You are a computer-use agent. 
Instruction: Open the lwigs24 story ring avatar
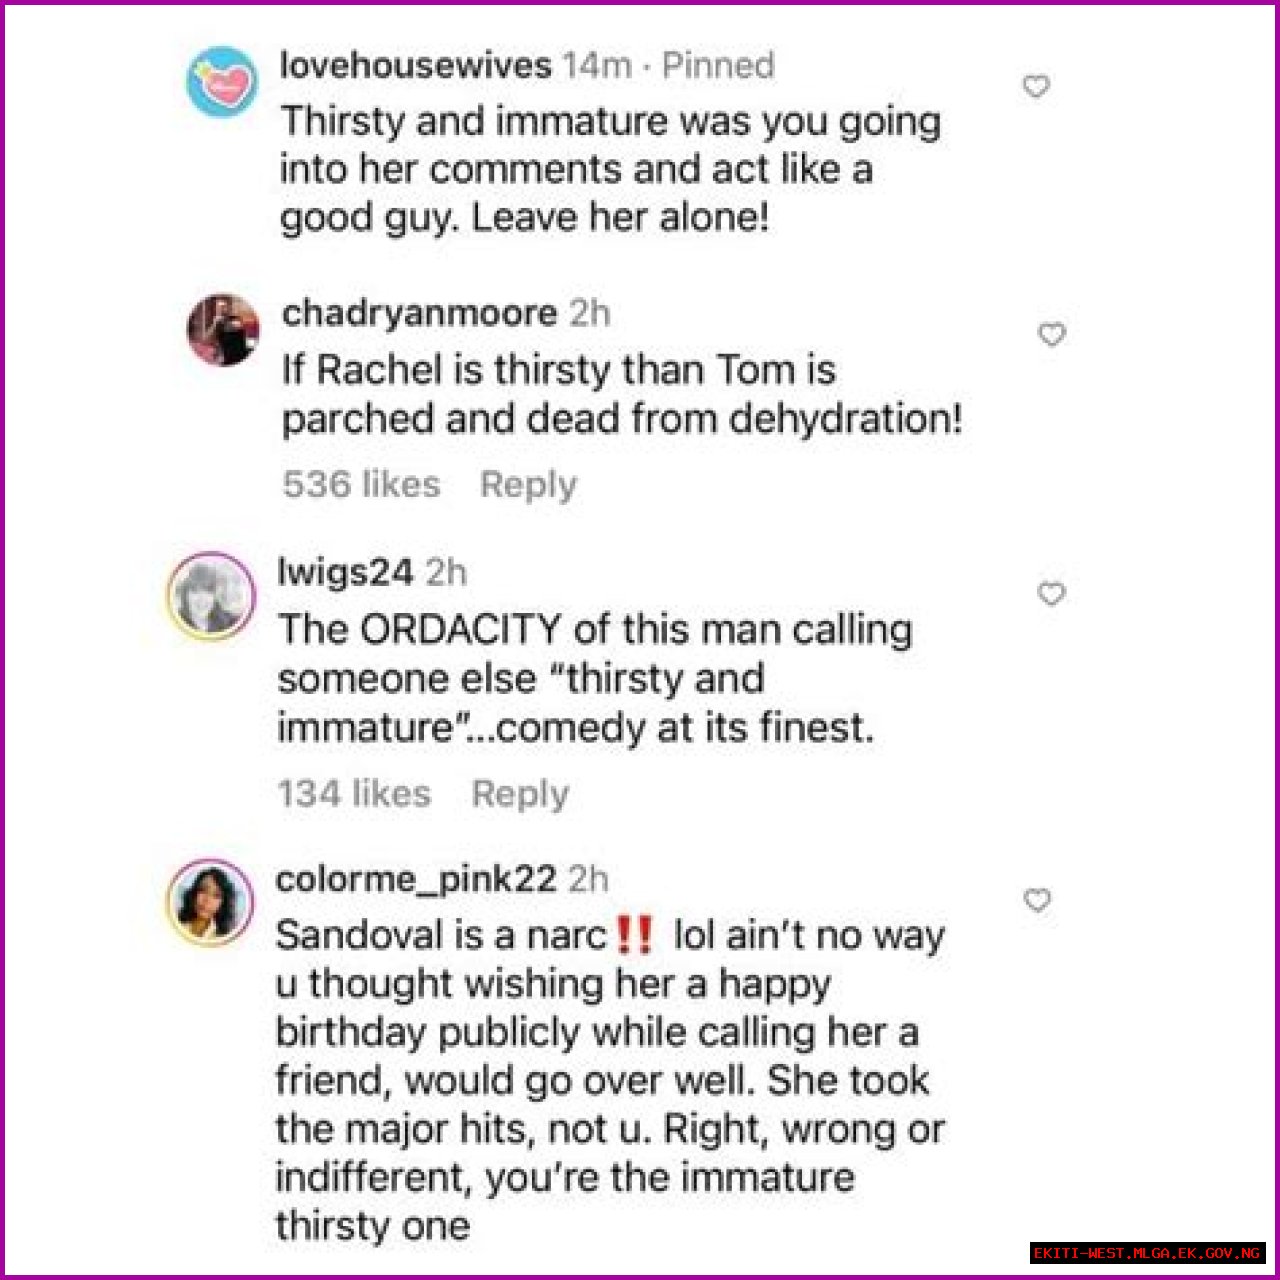[x=211, y=596]
